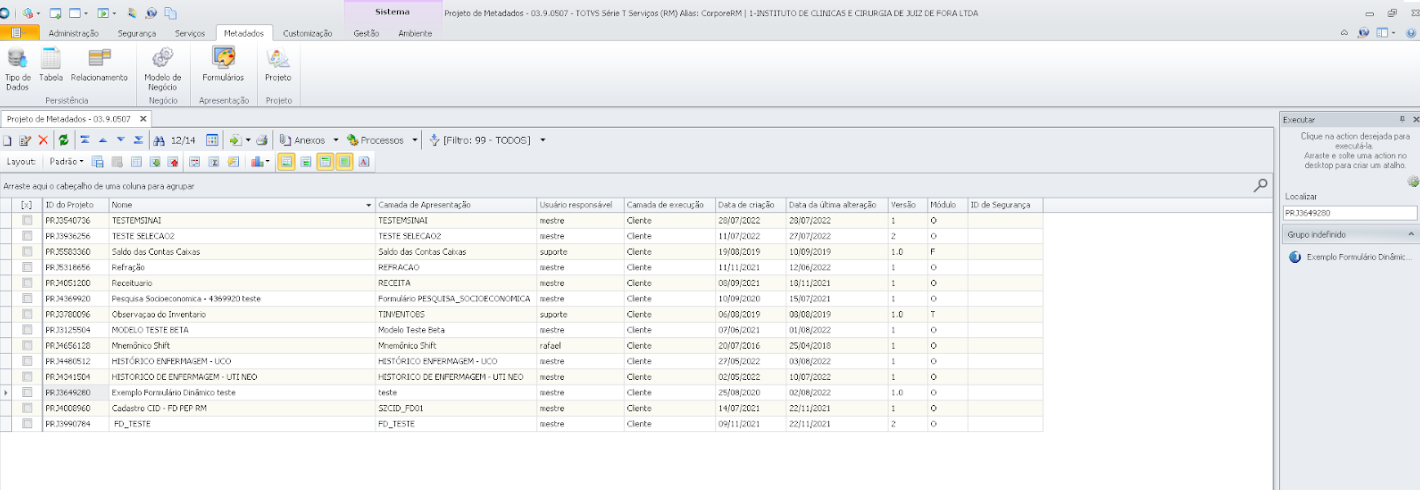Go to next record down arrow
The width and height of the screenshot is (1420, 490).
(x=120, y=140)
